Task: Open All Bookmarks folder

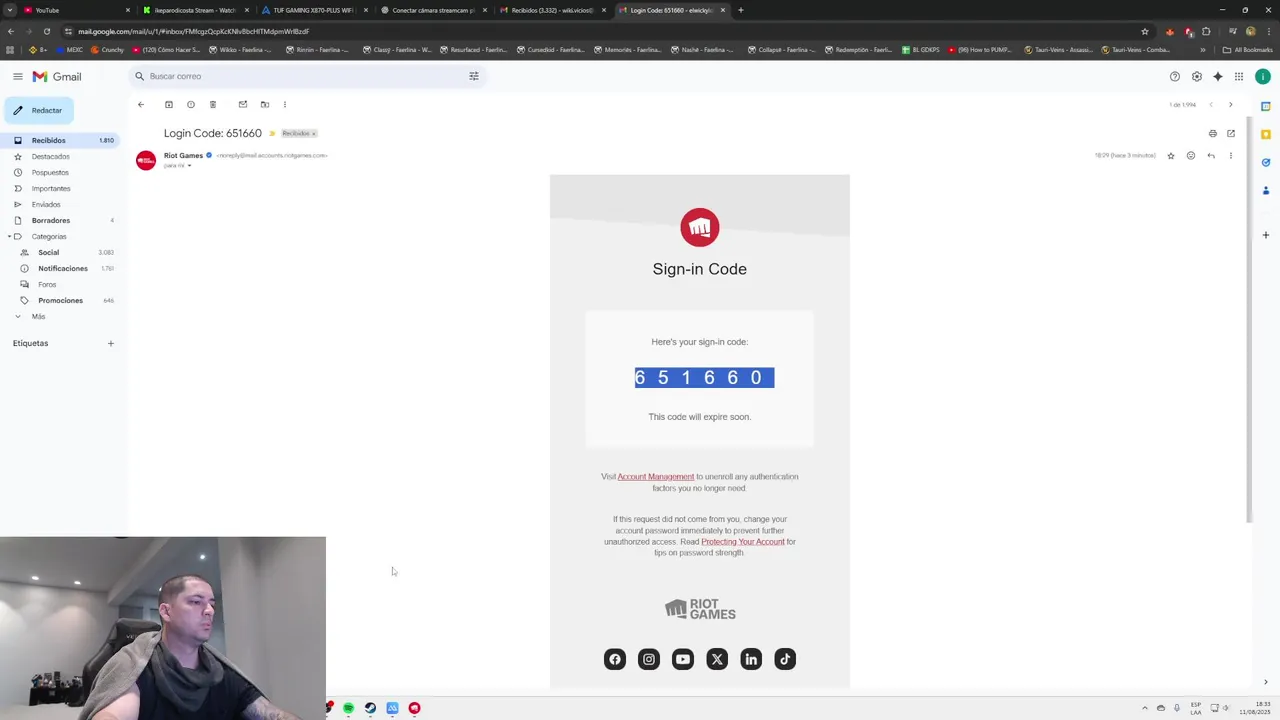Action: 1248,49
